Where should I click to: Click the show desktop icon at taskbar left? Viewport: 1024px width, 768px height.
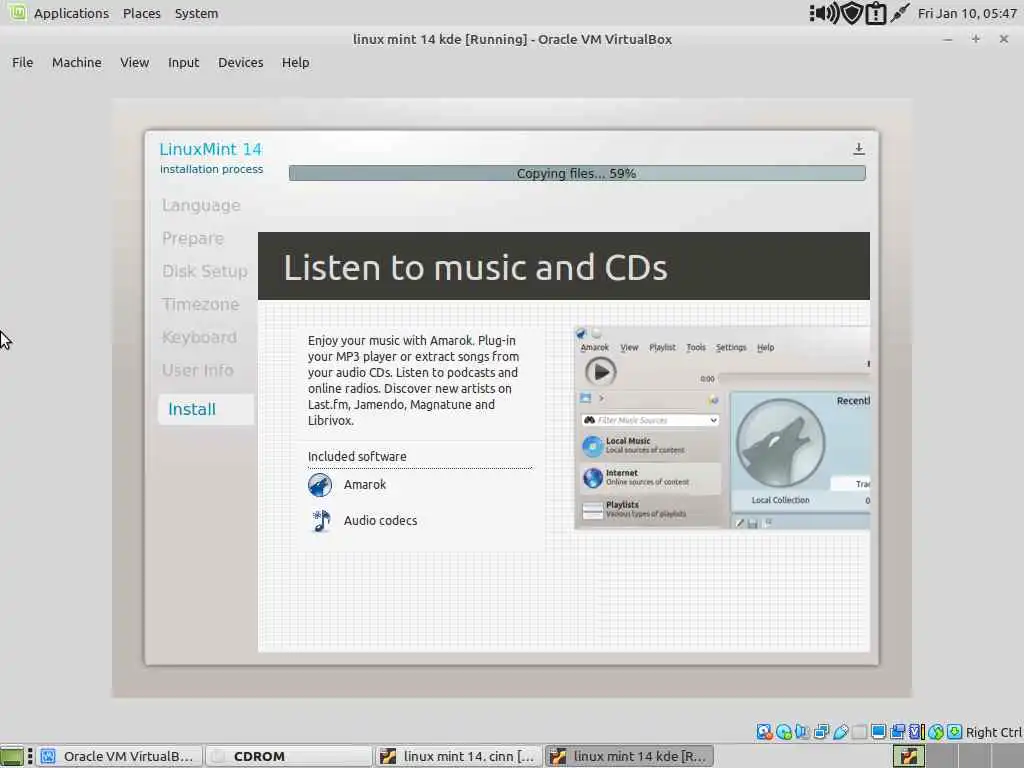12,756
